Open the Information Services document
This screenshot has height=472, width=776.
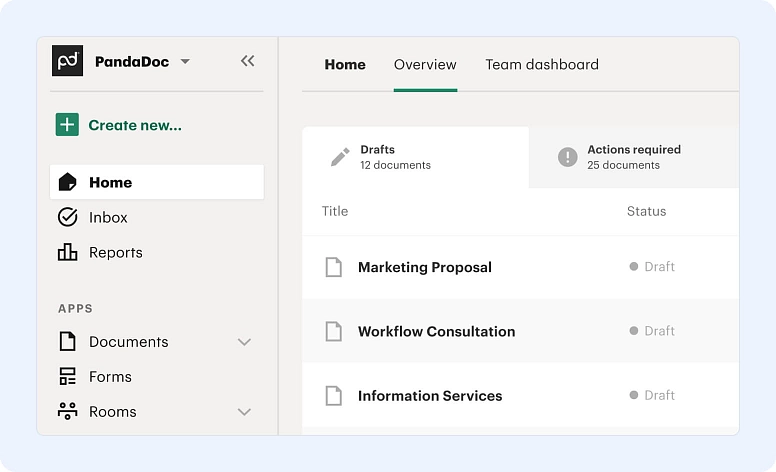tap(430, 396)
